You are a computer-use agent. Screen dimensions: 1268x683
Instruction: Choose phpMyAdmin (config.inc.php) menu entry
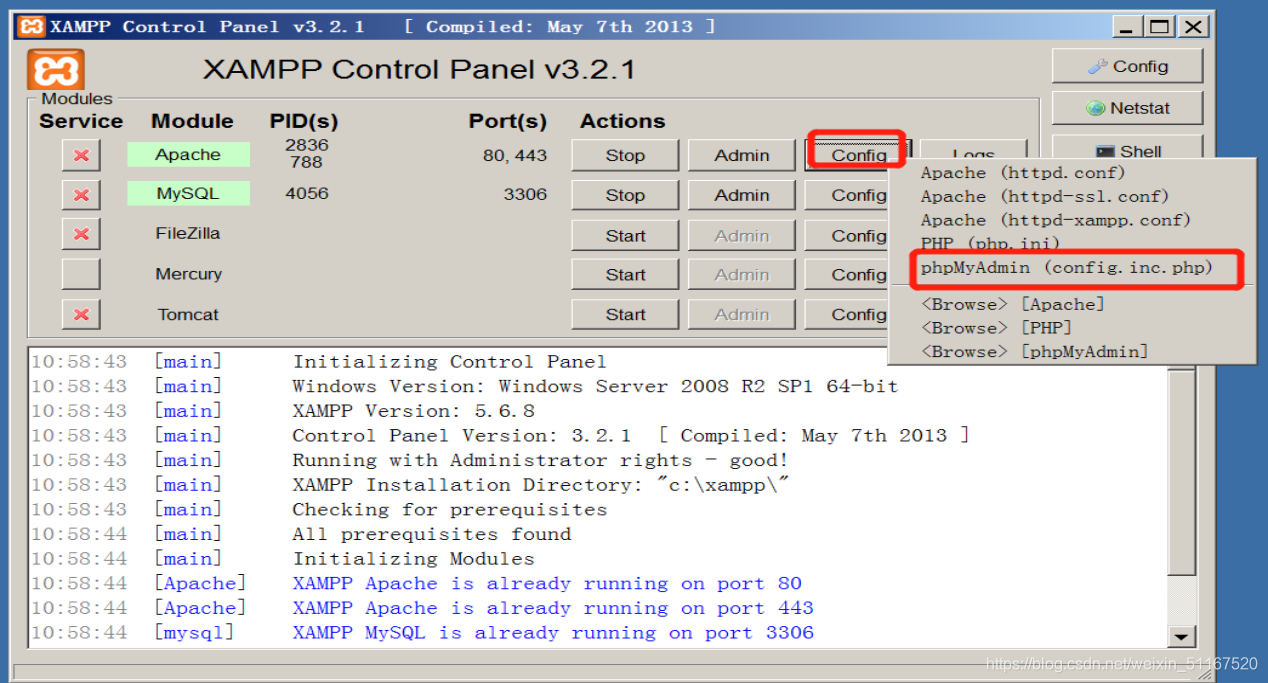1066,267
